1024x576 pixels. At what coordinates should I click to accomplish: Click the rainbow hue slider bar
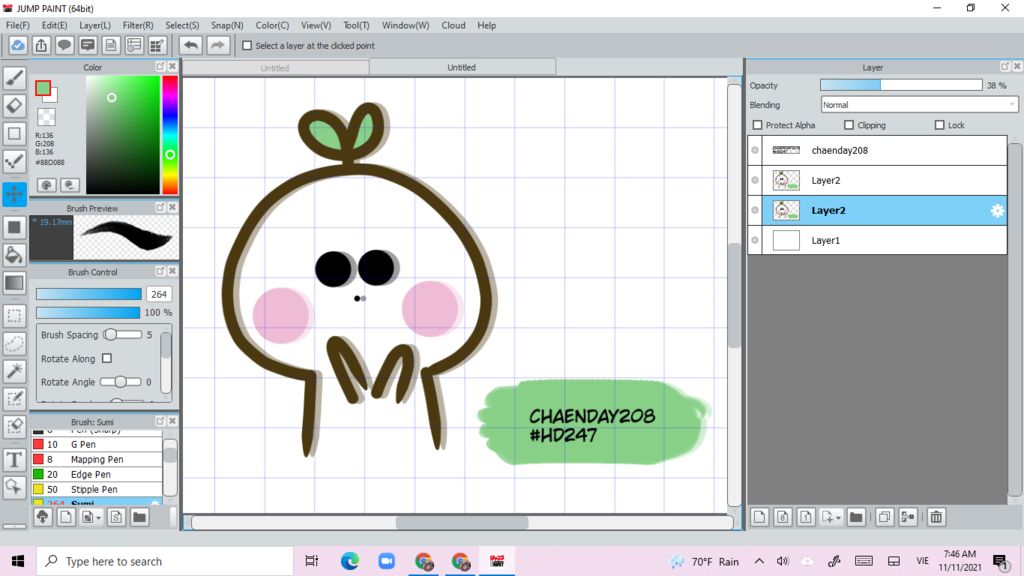pos(170,134)
